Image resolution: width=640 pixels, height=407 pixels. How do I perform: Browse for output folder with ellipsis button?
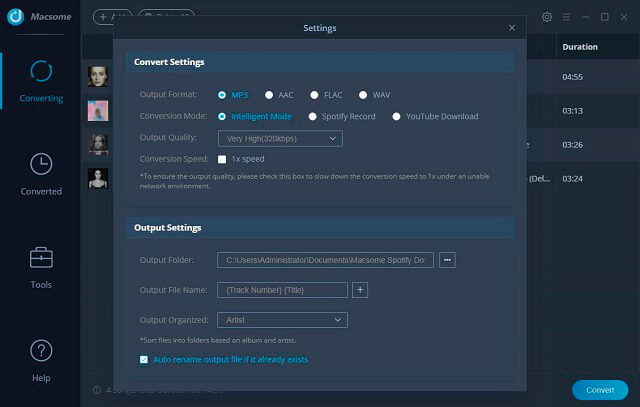[447, 260]
